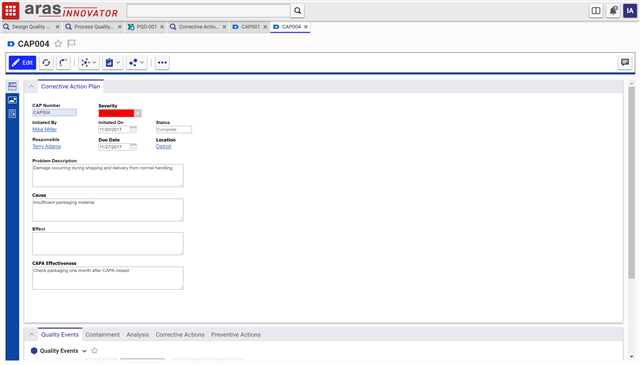This screenshot has width=640, height=365.
Task: Open the more options ellipsis menu
Action: coord(162,62)
